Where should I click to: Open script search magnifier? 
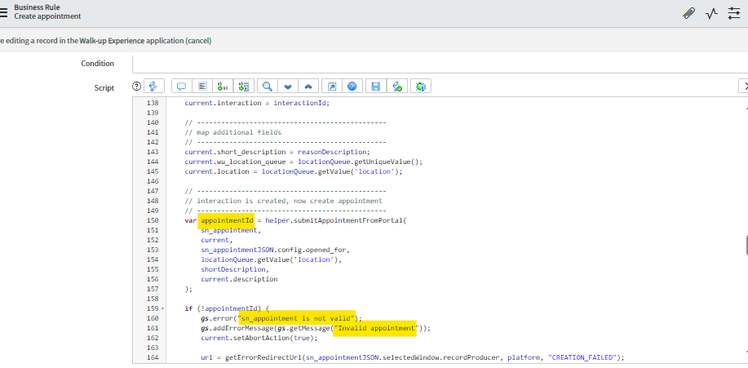click(268, 86)
